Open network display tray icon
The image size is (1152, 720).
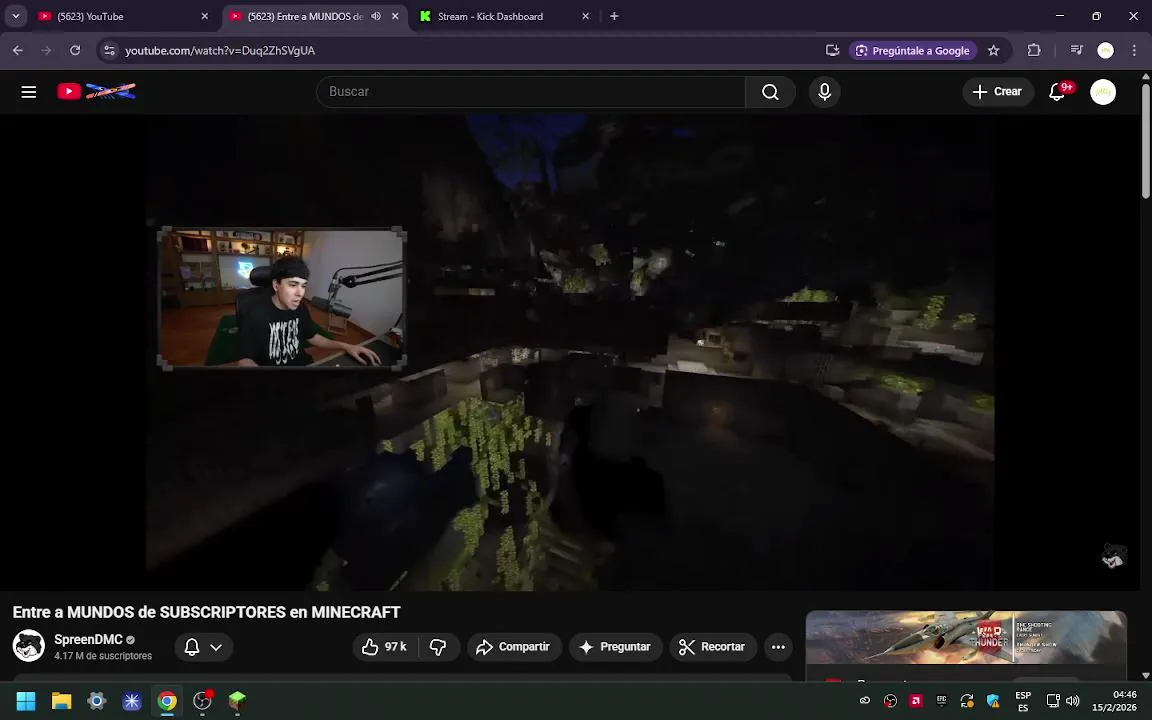(1053, 701)
